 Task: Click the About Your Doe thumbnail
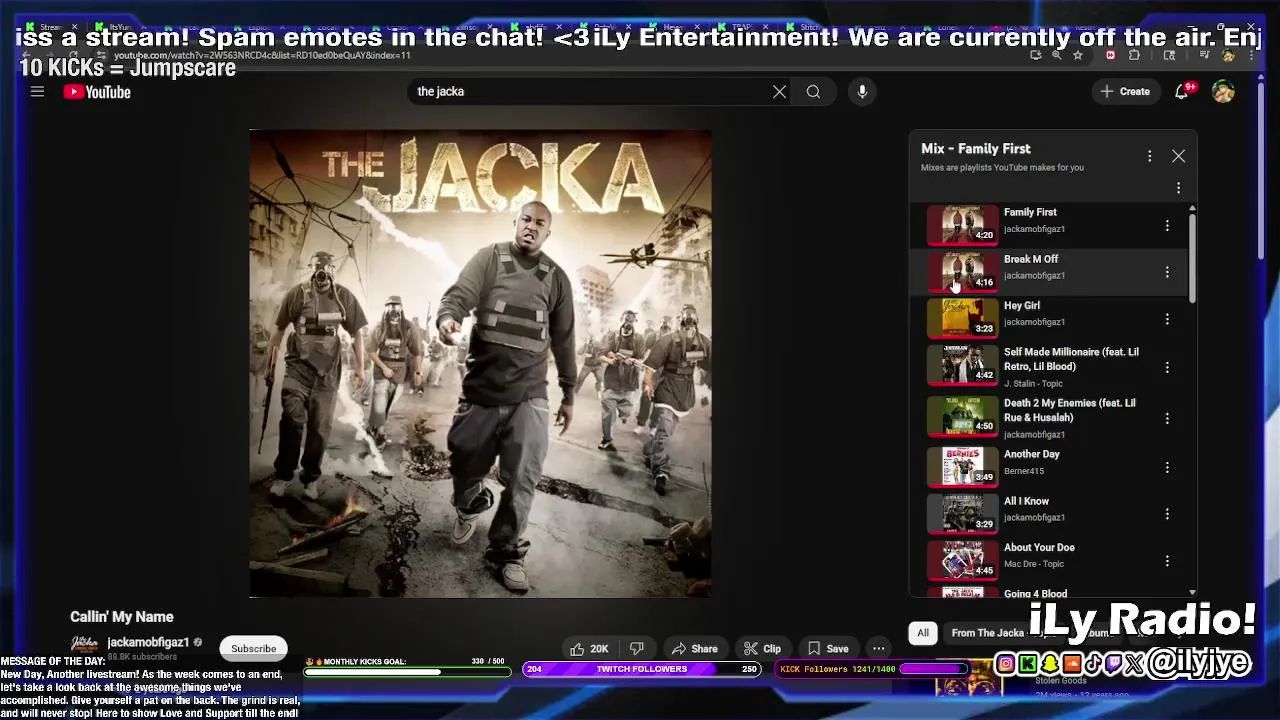[x=963, y=560]
